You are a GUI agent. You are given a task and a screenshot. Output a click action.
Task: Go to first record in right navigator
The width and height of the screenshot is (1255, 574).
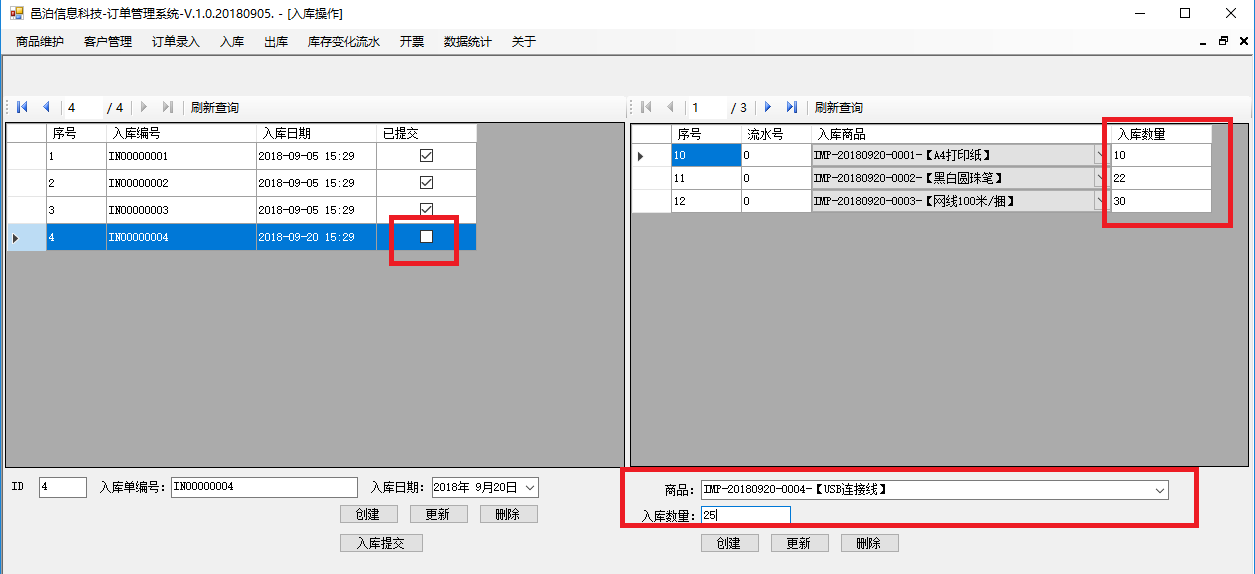point(646,107)
